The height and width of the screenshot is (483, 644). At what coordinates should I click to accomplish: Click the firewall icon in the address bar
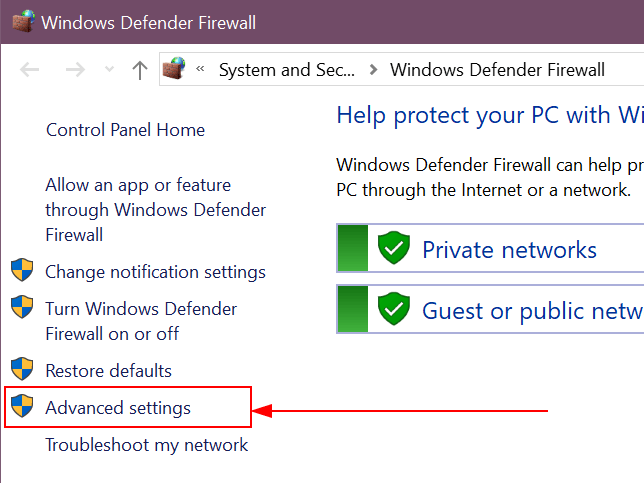click(177, 69)
